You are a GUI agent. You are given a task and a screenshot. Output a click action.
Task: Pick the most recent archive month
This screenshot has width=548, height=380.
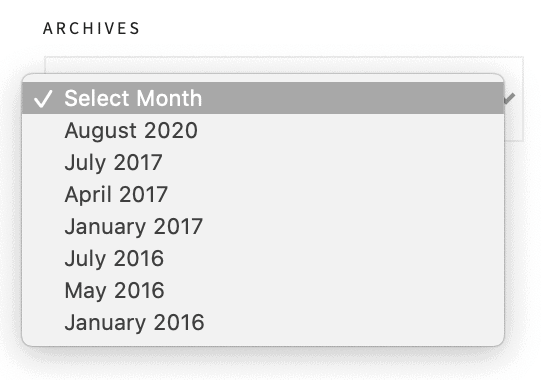pyautogui.click(x=263, y=130)
